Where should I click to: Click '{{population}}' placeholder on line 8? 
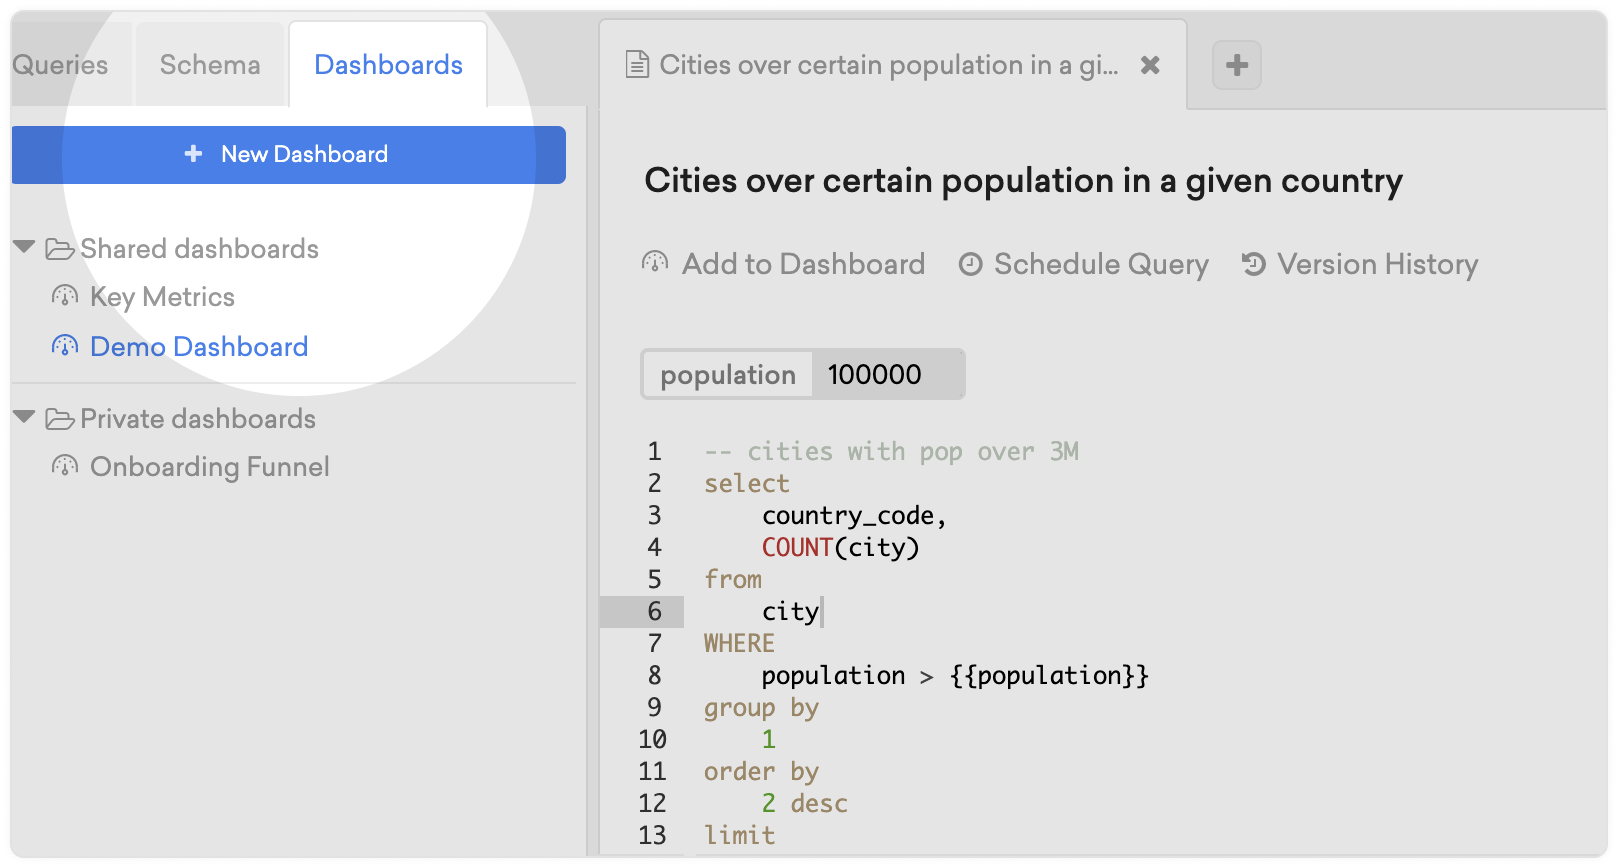tap(1049, 675)
